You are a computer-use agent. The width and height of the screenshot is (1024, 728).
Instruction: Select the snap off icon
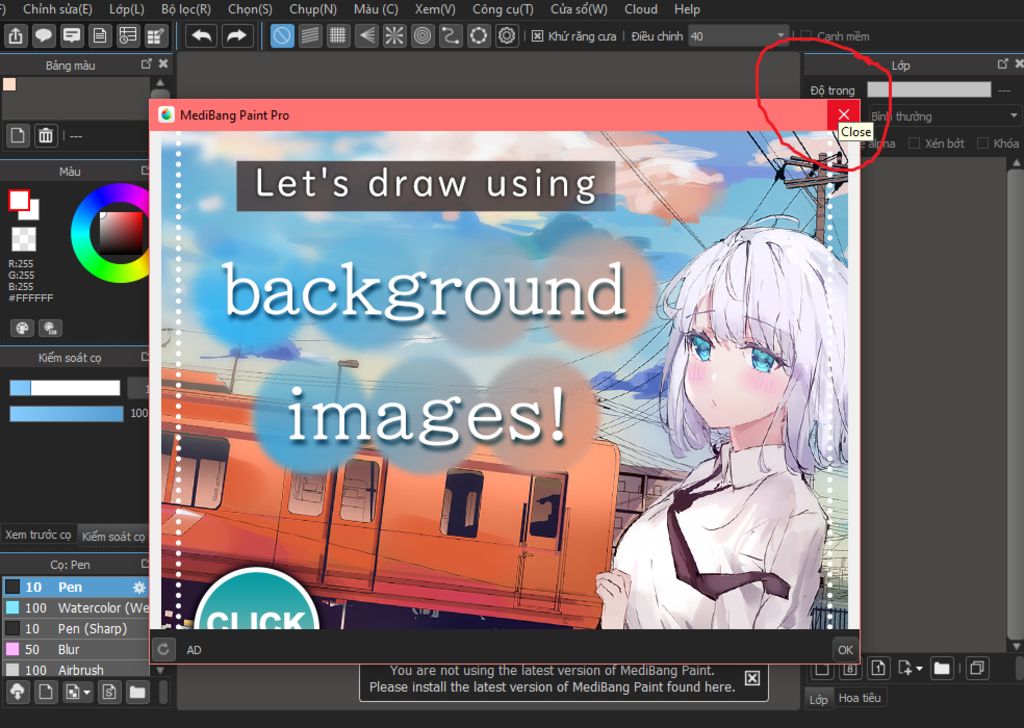point(282,36)
